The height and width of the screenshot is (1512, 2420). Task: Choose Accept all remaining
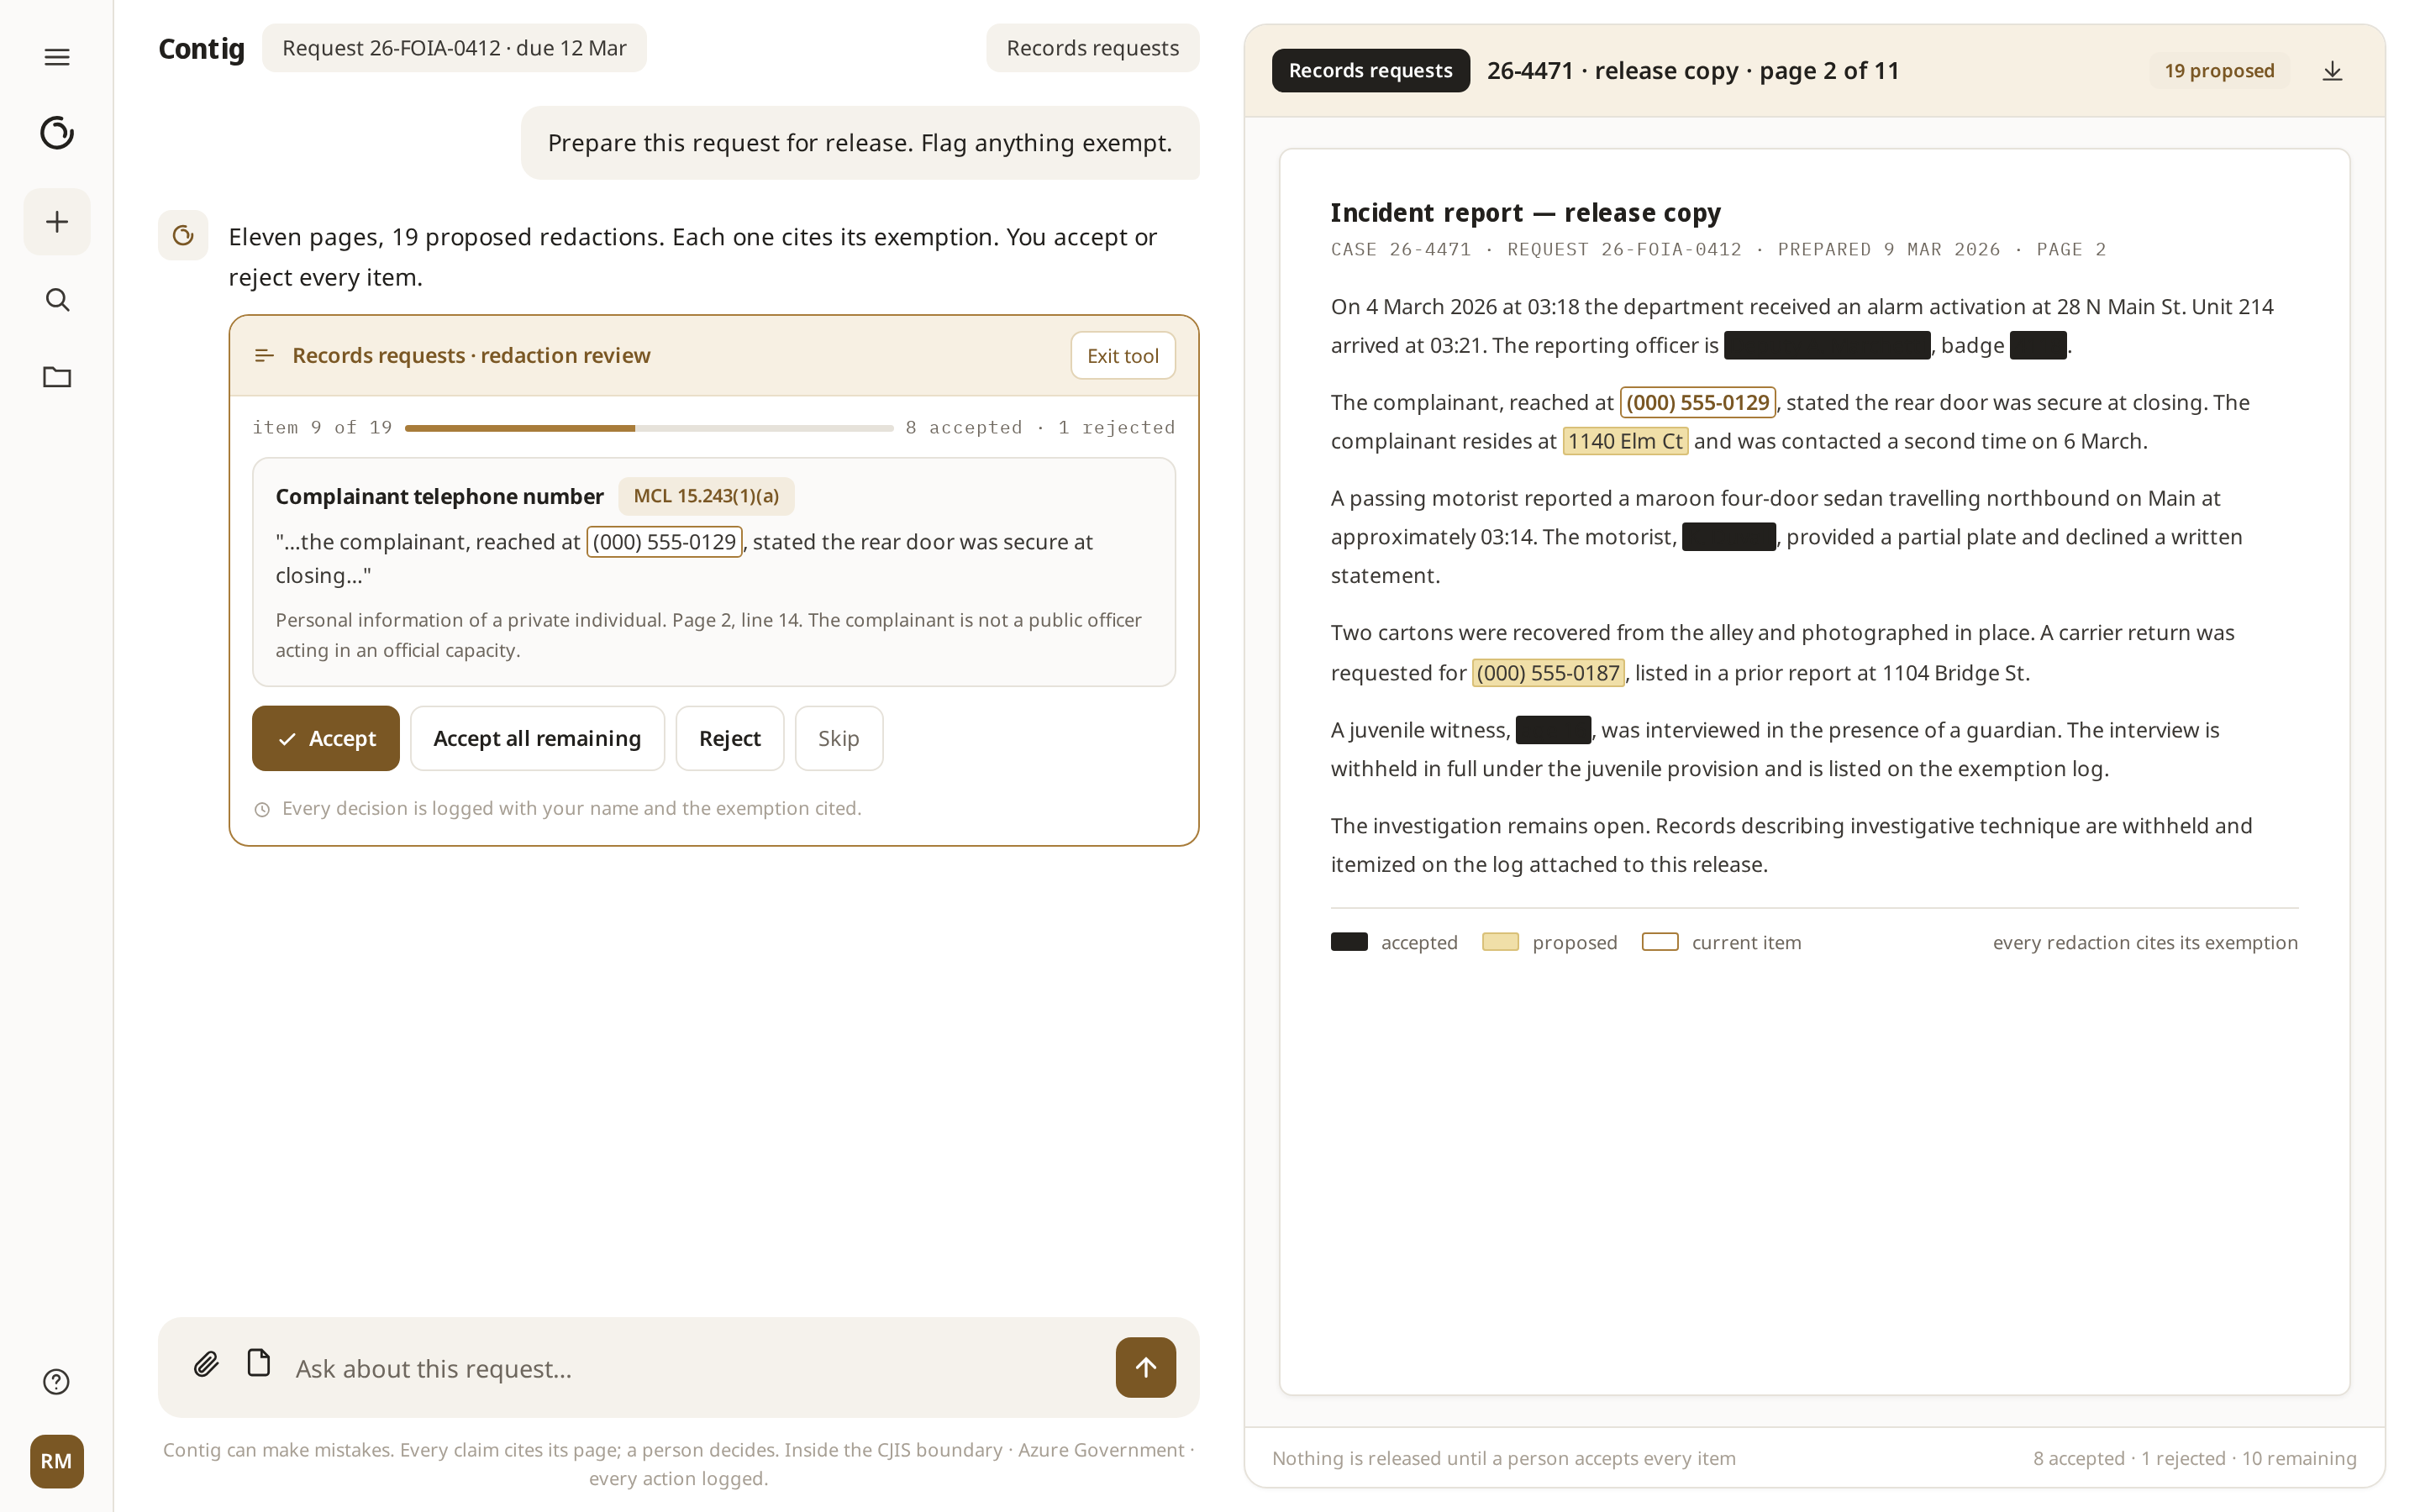coord(537,738)
